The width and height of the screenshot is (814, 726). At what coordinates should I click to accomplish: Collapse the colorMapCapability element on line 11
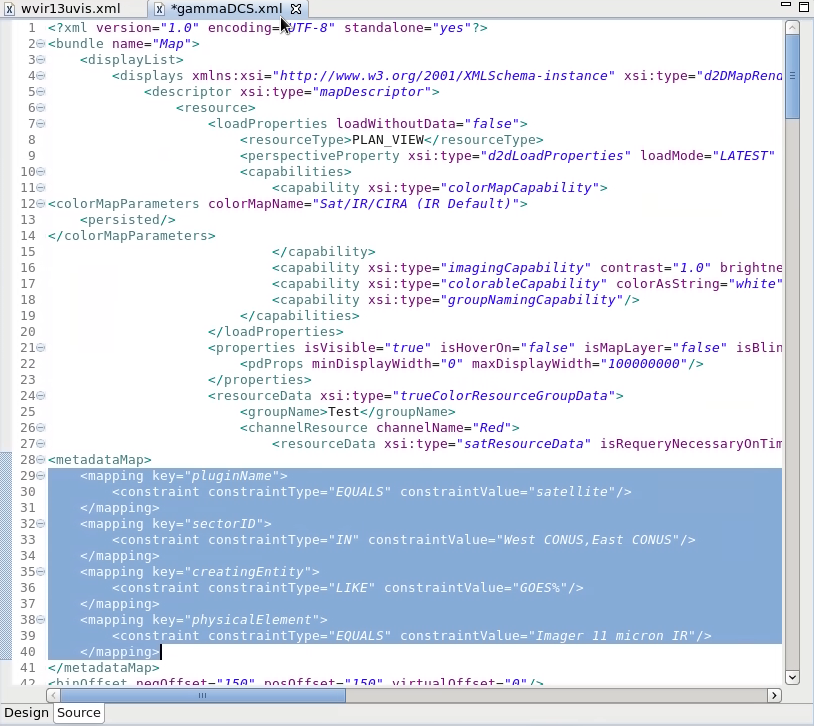(x=40, y=188)
